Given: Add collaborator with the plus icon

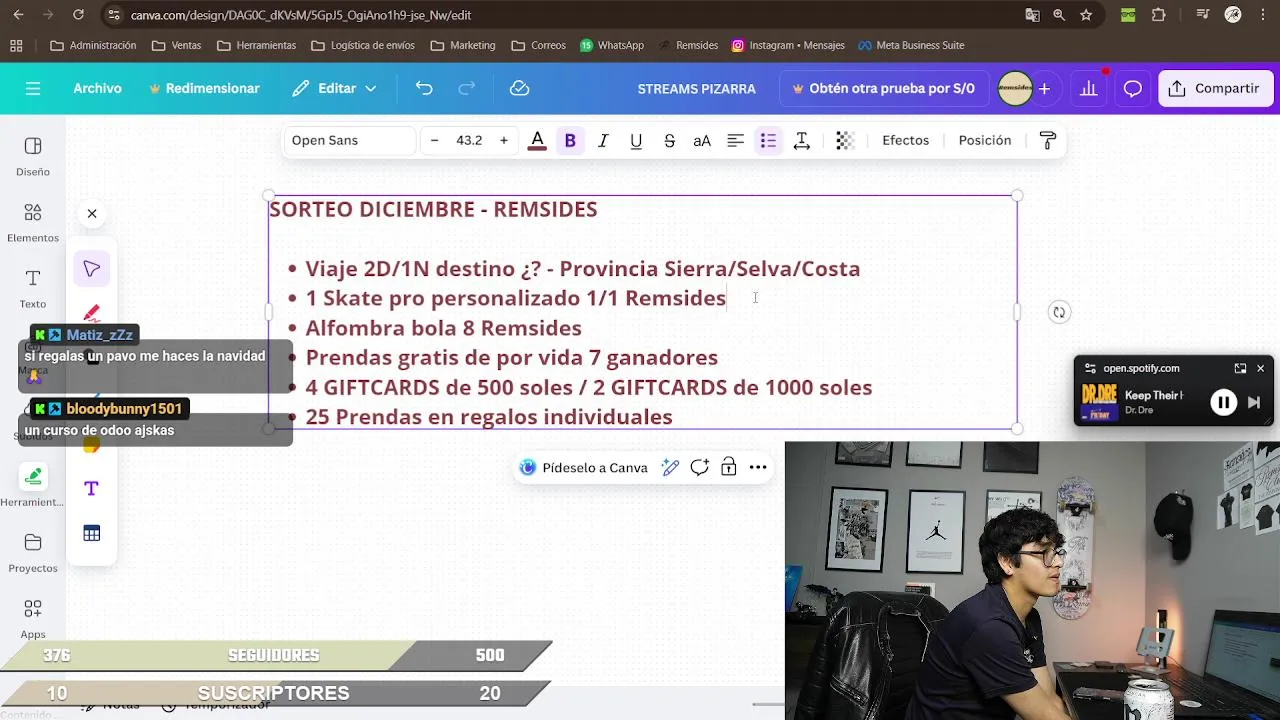Looking at the screenshot, I should coord(1044,88).
